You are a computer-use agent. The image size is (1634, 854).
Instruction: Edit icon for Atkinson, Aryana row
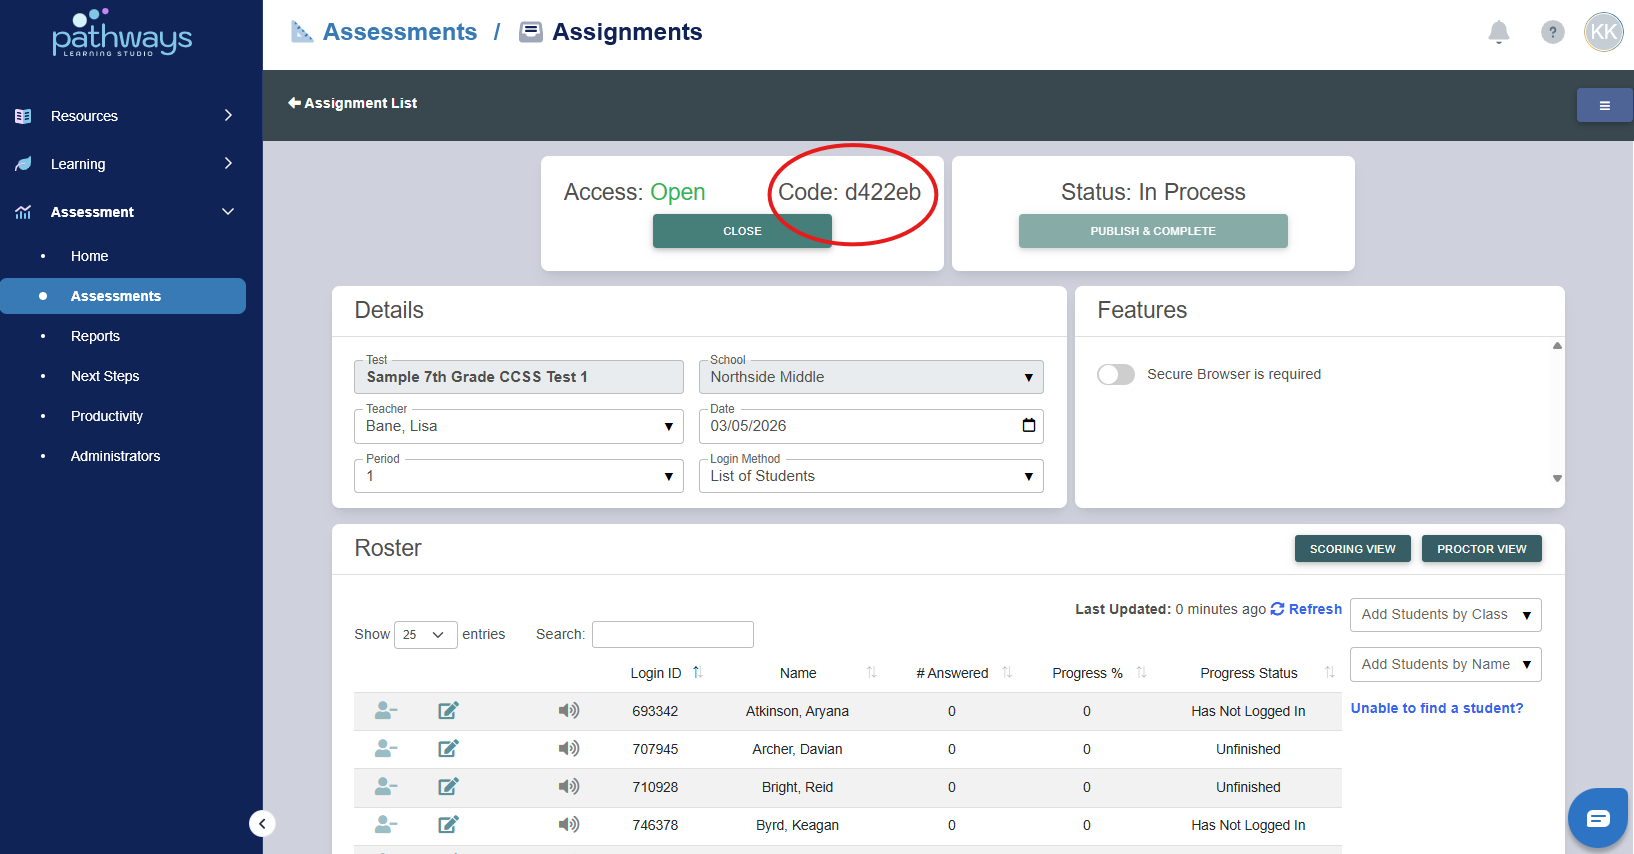coord(448,710)
